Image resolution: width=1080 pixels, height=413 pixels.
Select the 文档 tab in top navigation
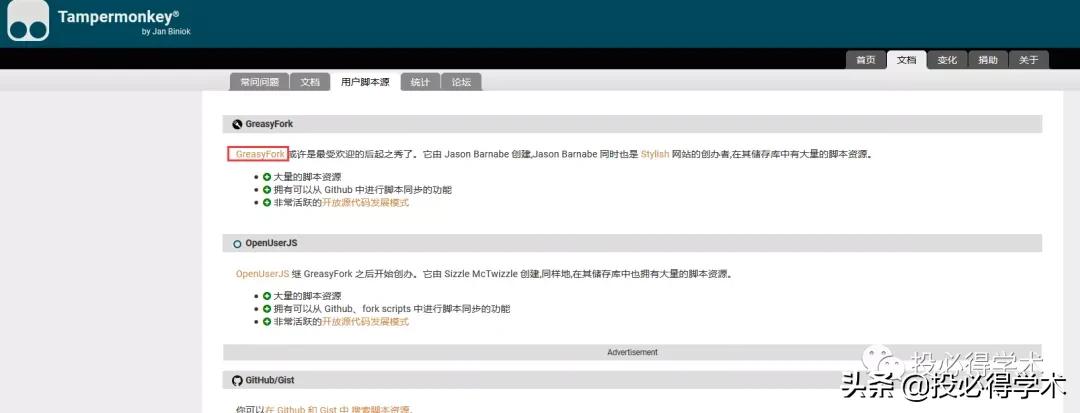point(906,60)
